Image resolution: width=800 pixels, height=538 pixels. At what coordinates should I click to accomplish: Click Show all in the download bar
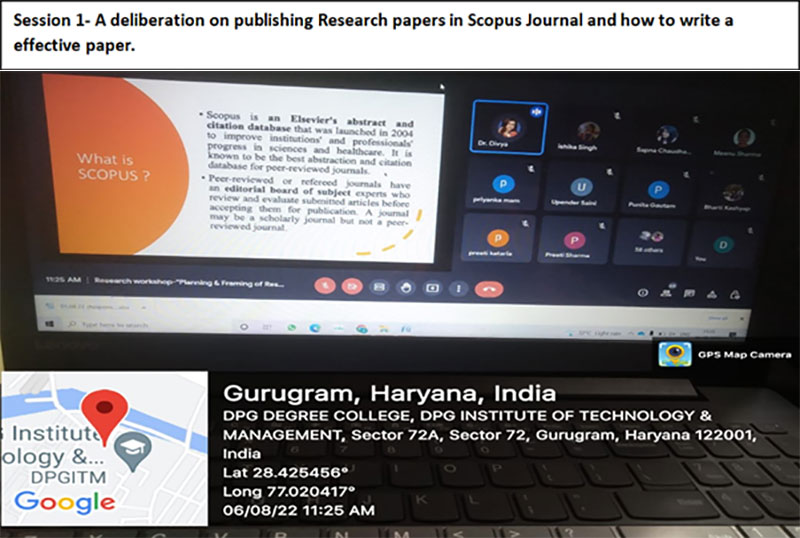(x=717, y=318)
